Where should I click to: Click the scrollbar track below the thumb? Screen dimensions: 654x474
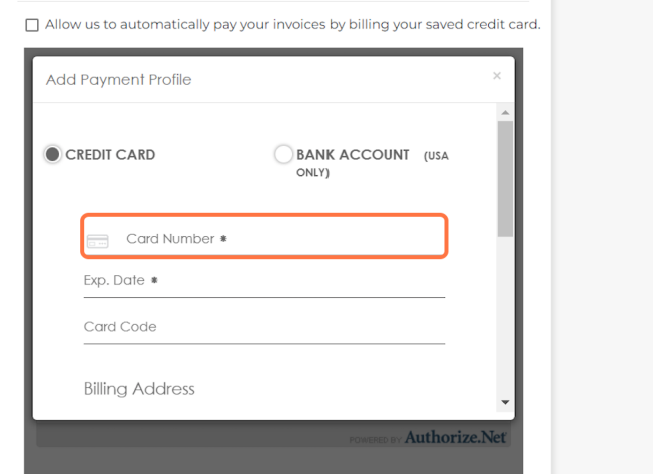[505, 315]
